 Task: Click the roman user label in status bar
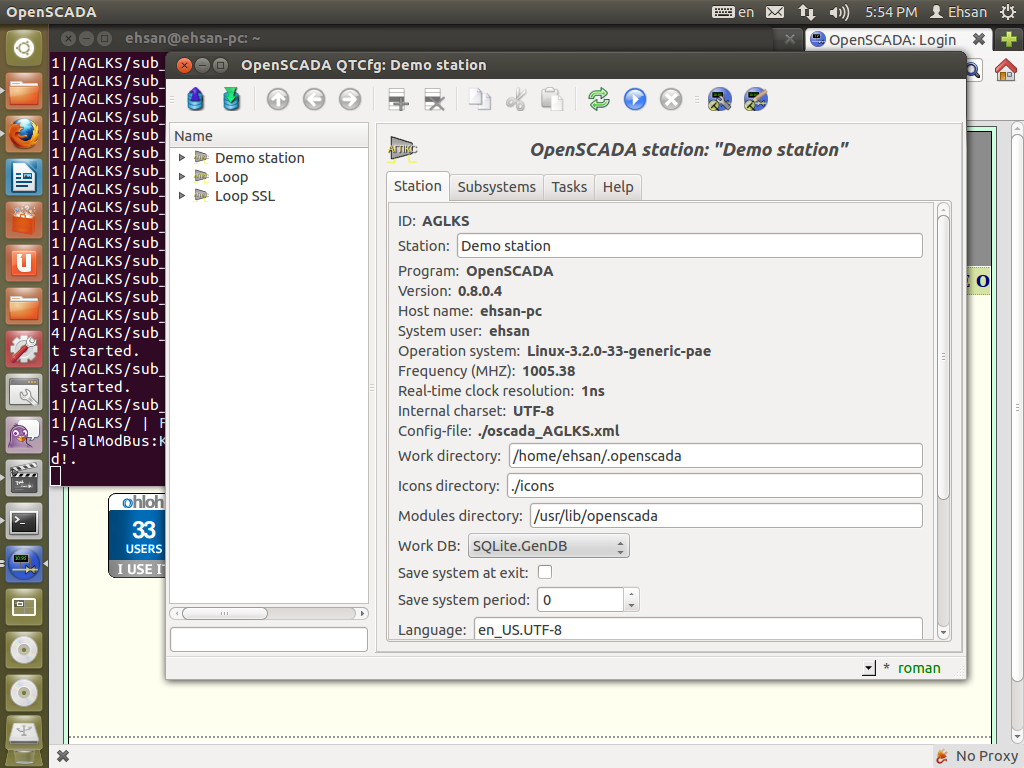coord(919,668)
